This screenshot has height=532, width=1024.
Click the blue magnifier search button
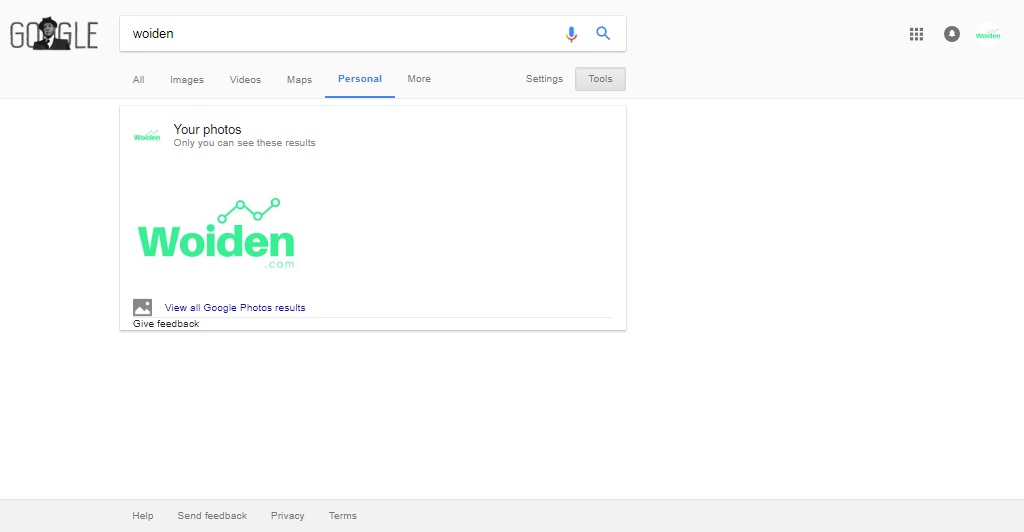click(603, 33)
